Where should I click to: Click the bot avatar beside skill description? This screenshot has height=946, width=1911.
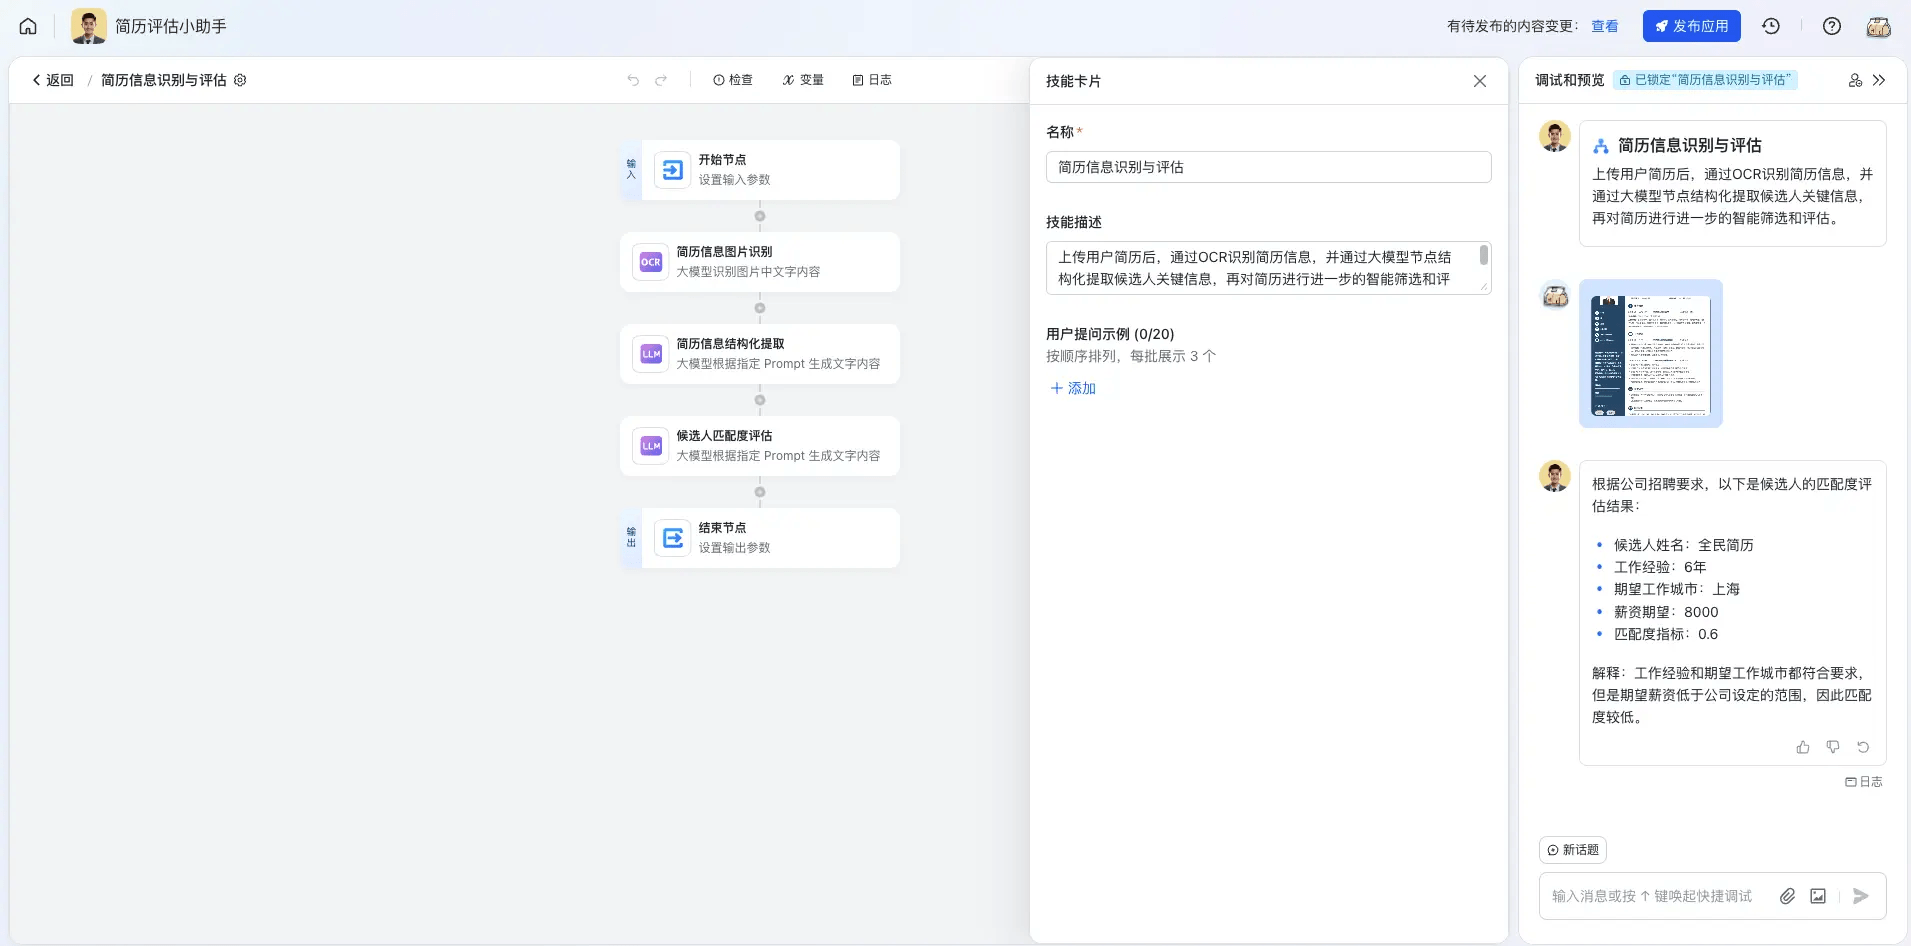(1555, 137)
